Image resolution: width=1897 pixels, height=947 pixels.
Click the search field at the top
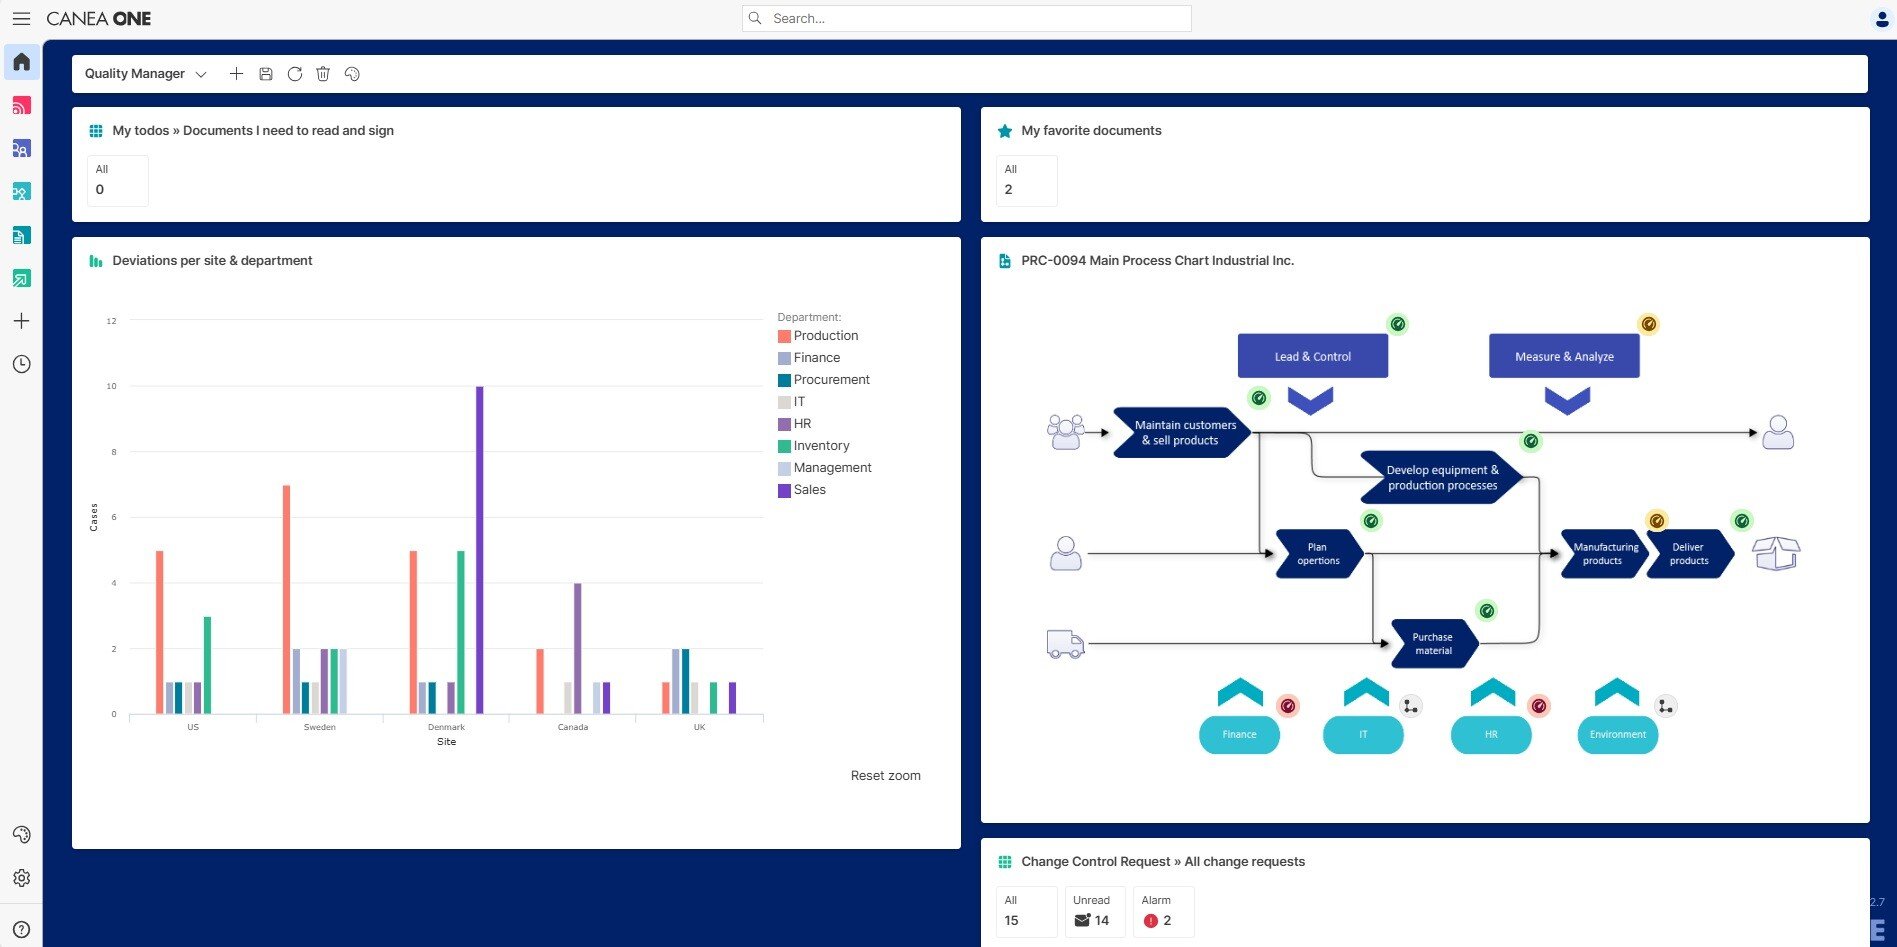click(965, 18)
